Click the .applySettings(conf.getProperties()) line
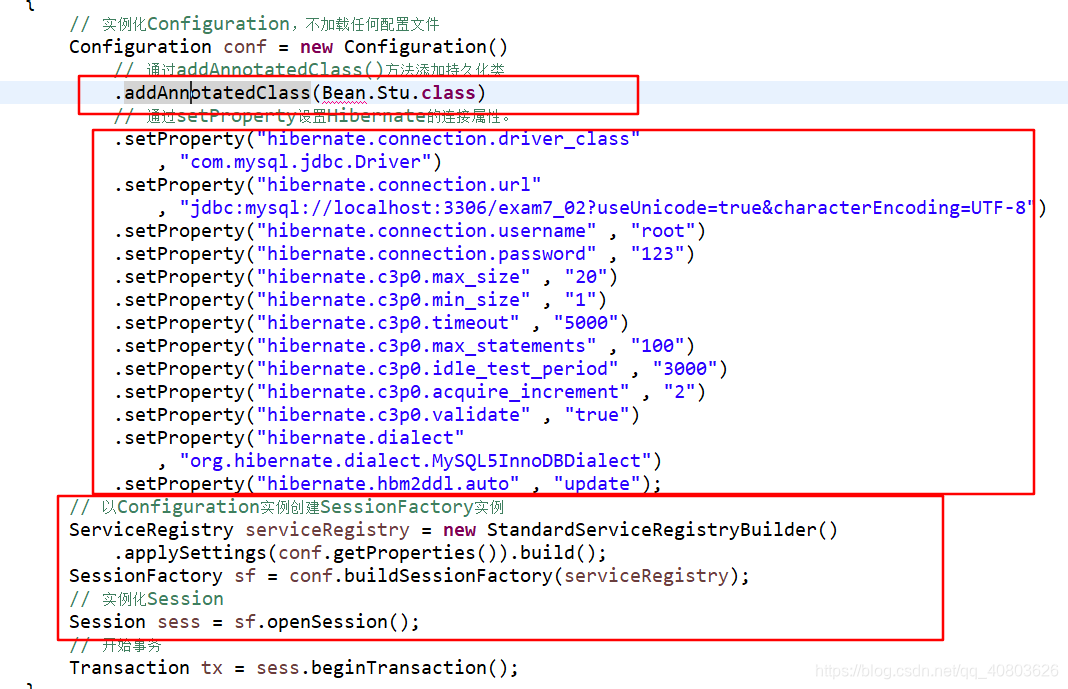 [360, 553]
